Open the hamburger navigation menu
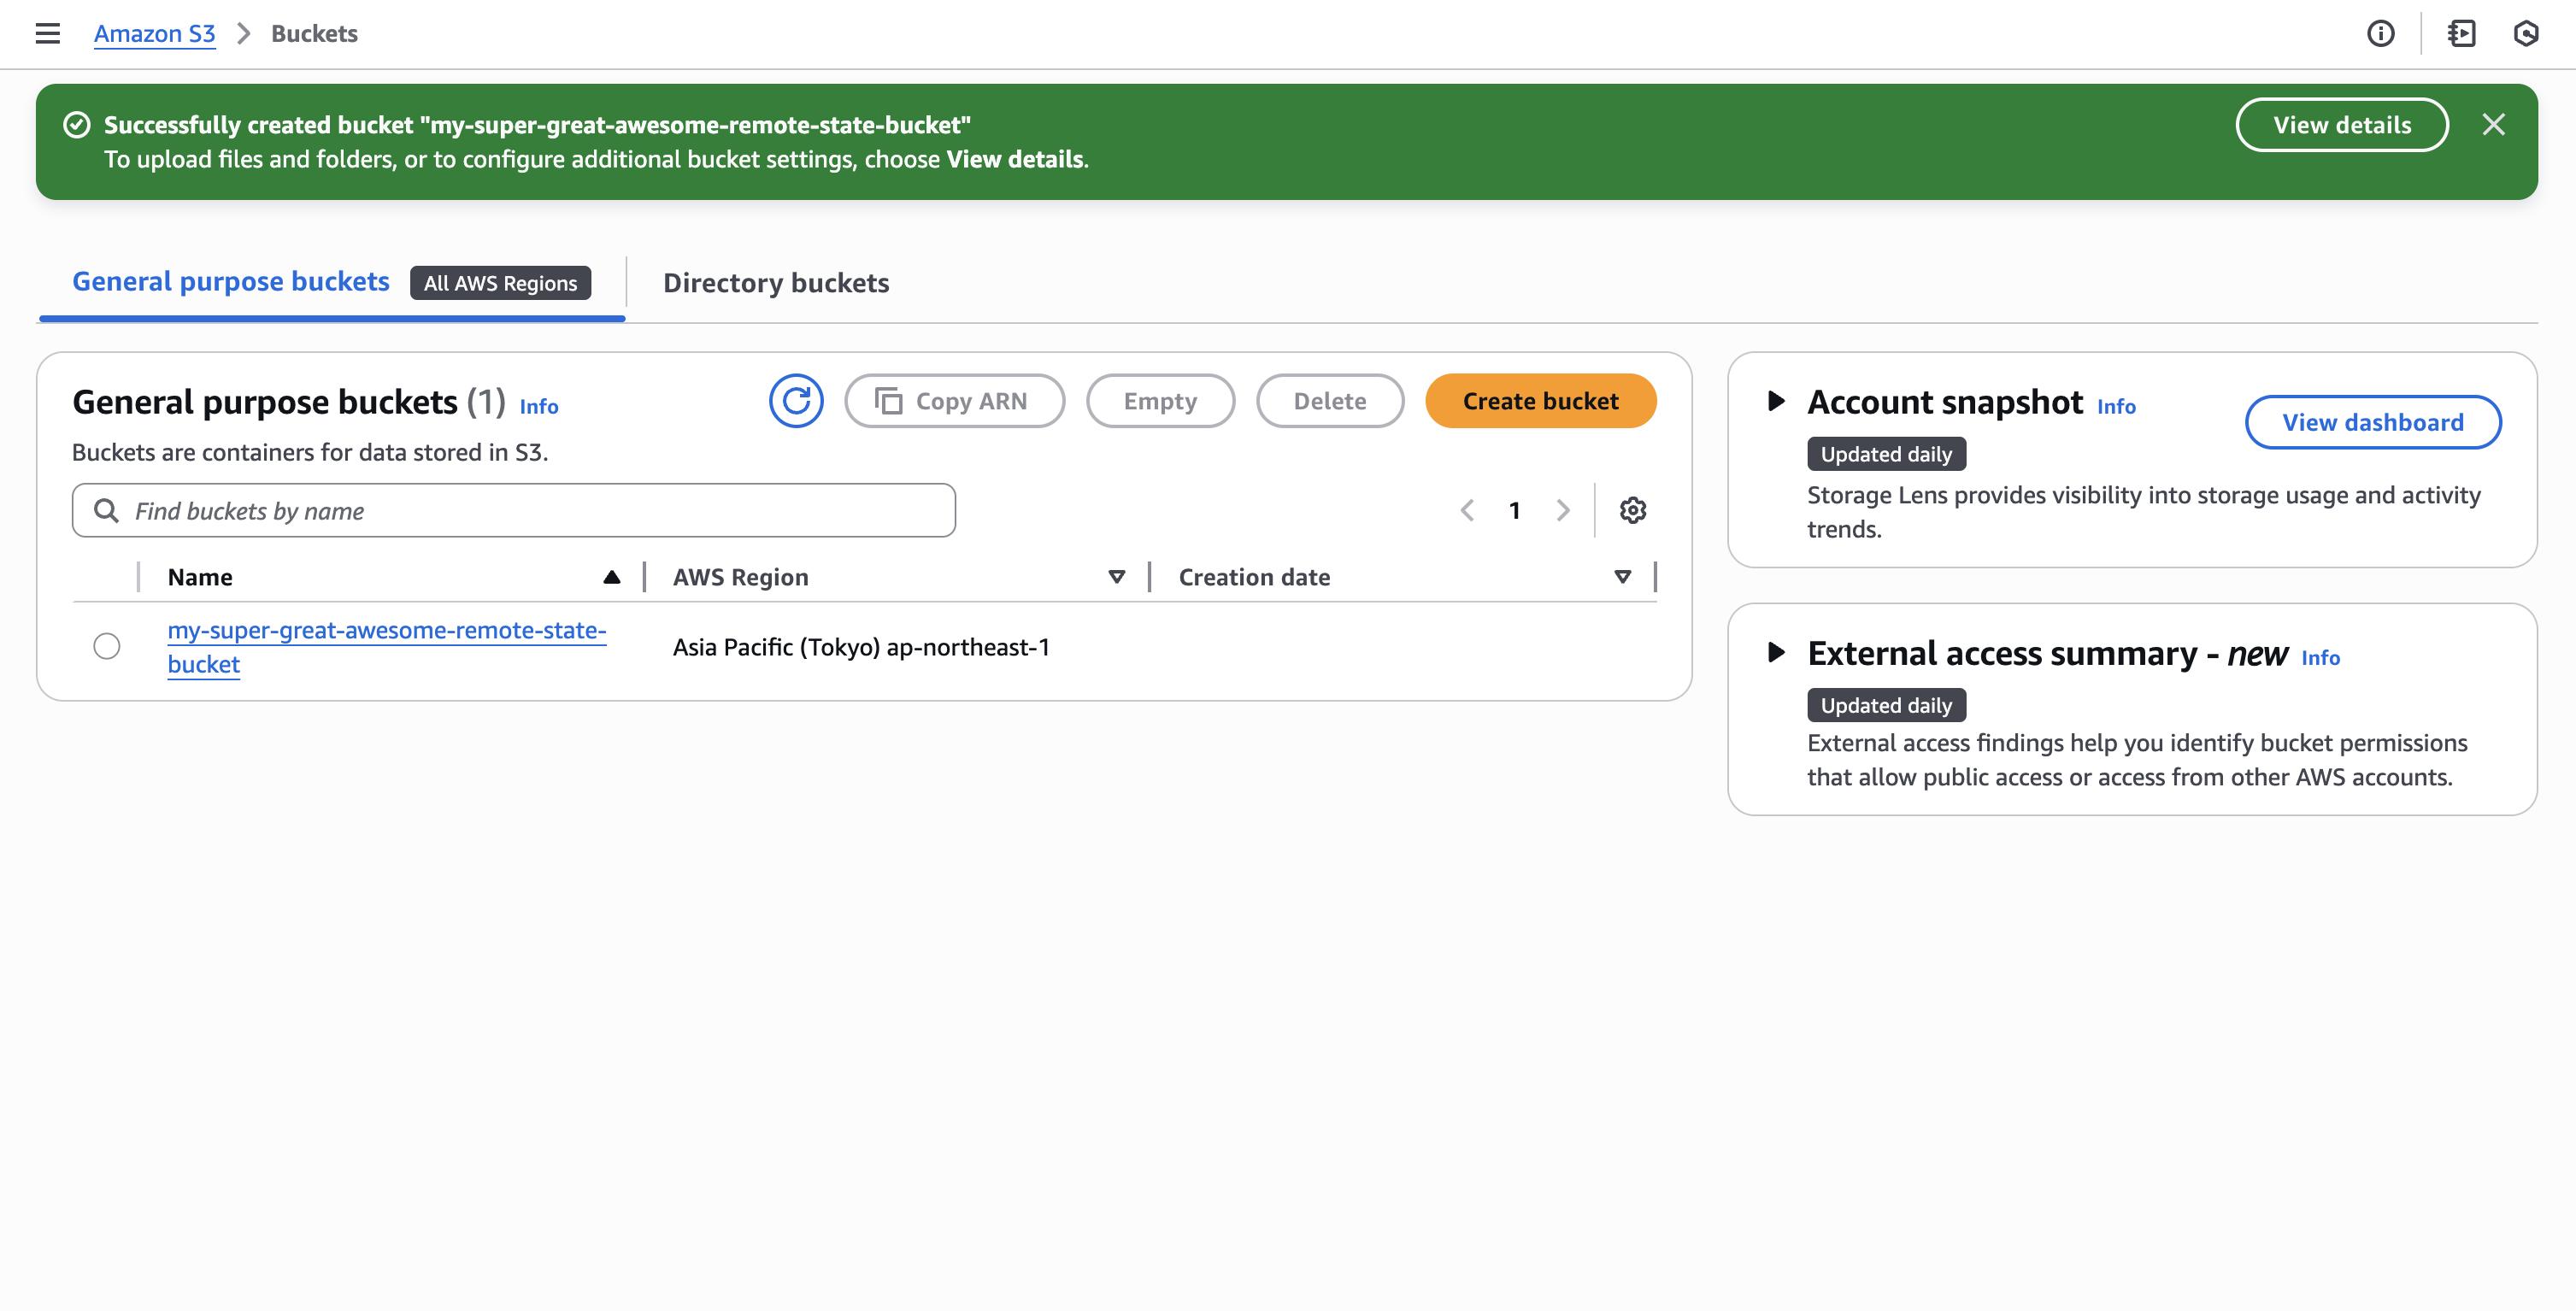The height and width of the screenshot is (1311, 2576). point(47,33)
